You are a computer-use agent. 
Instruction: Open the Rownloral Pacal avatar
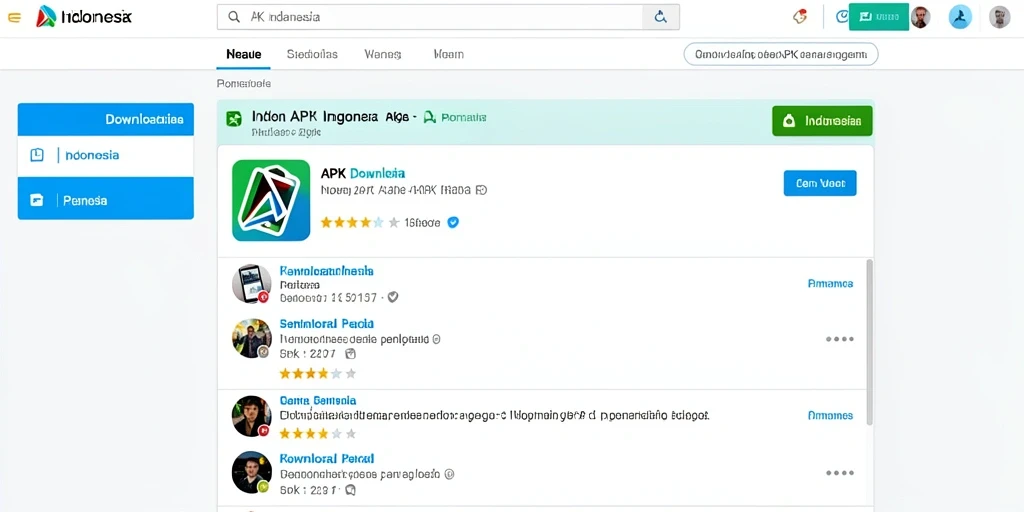[x=252, y=472]
